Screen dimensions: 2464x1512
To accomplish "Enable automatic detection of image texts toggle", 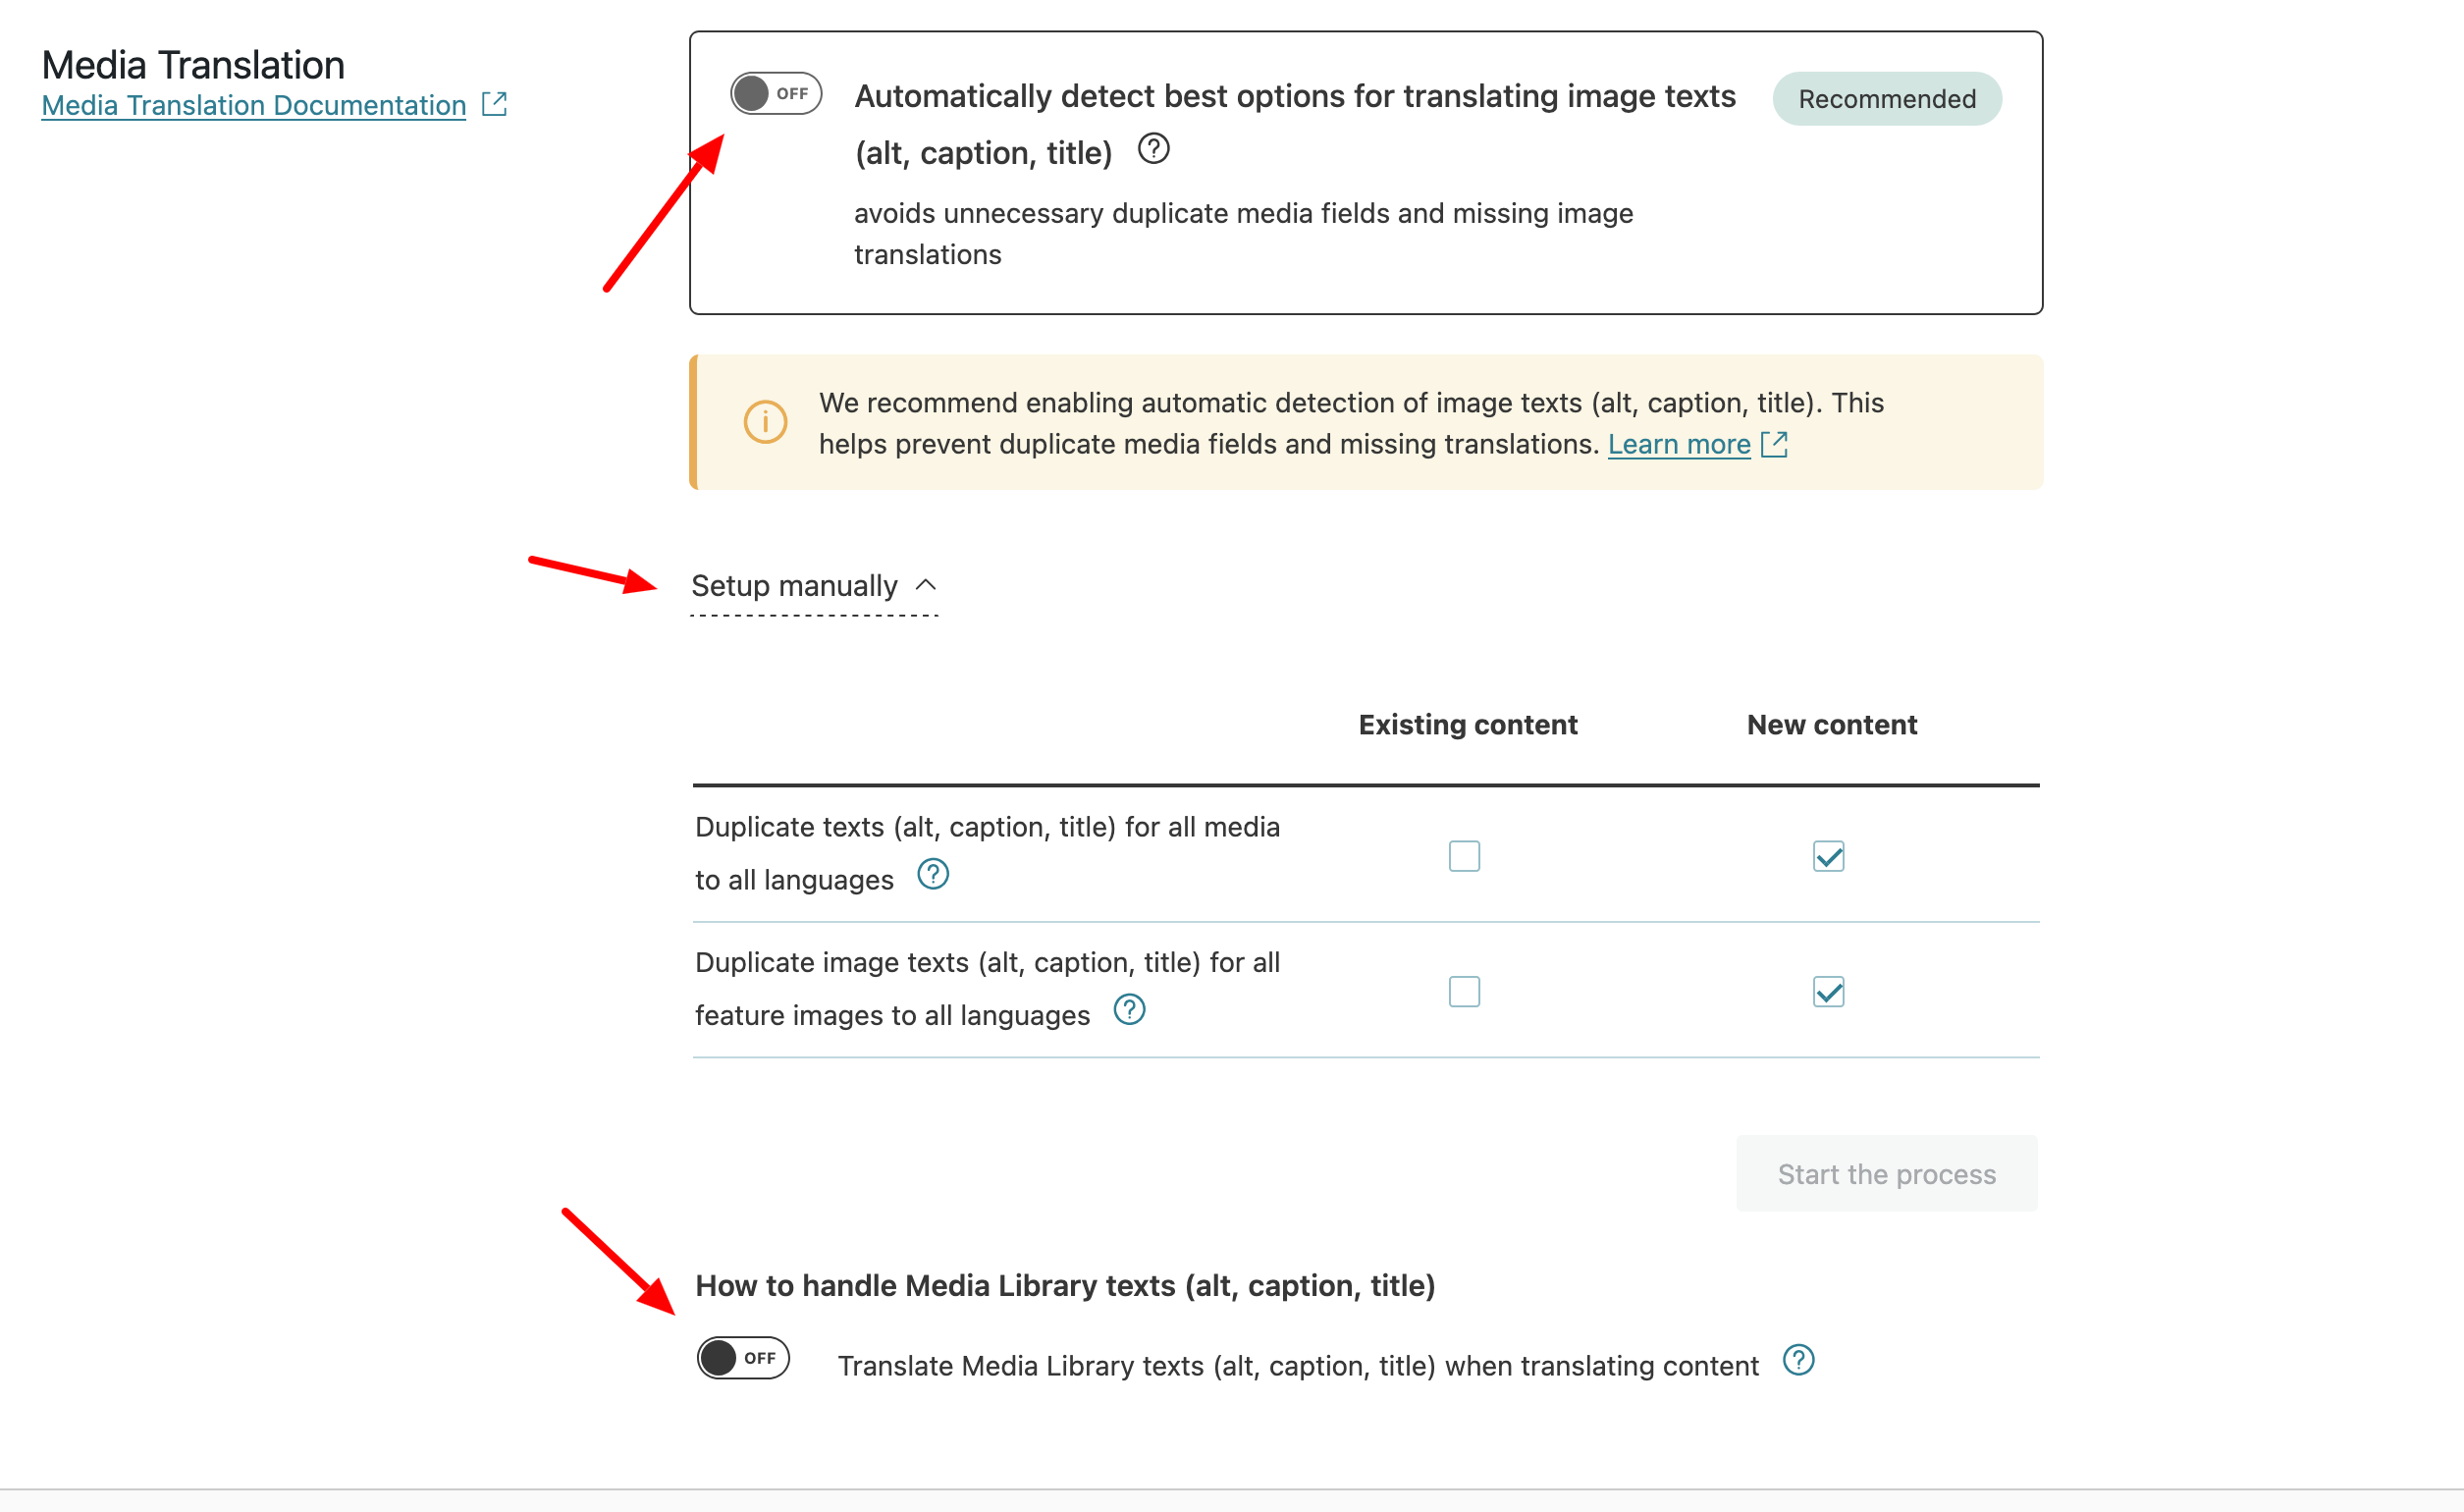I will (775, 94).
